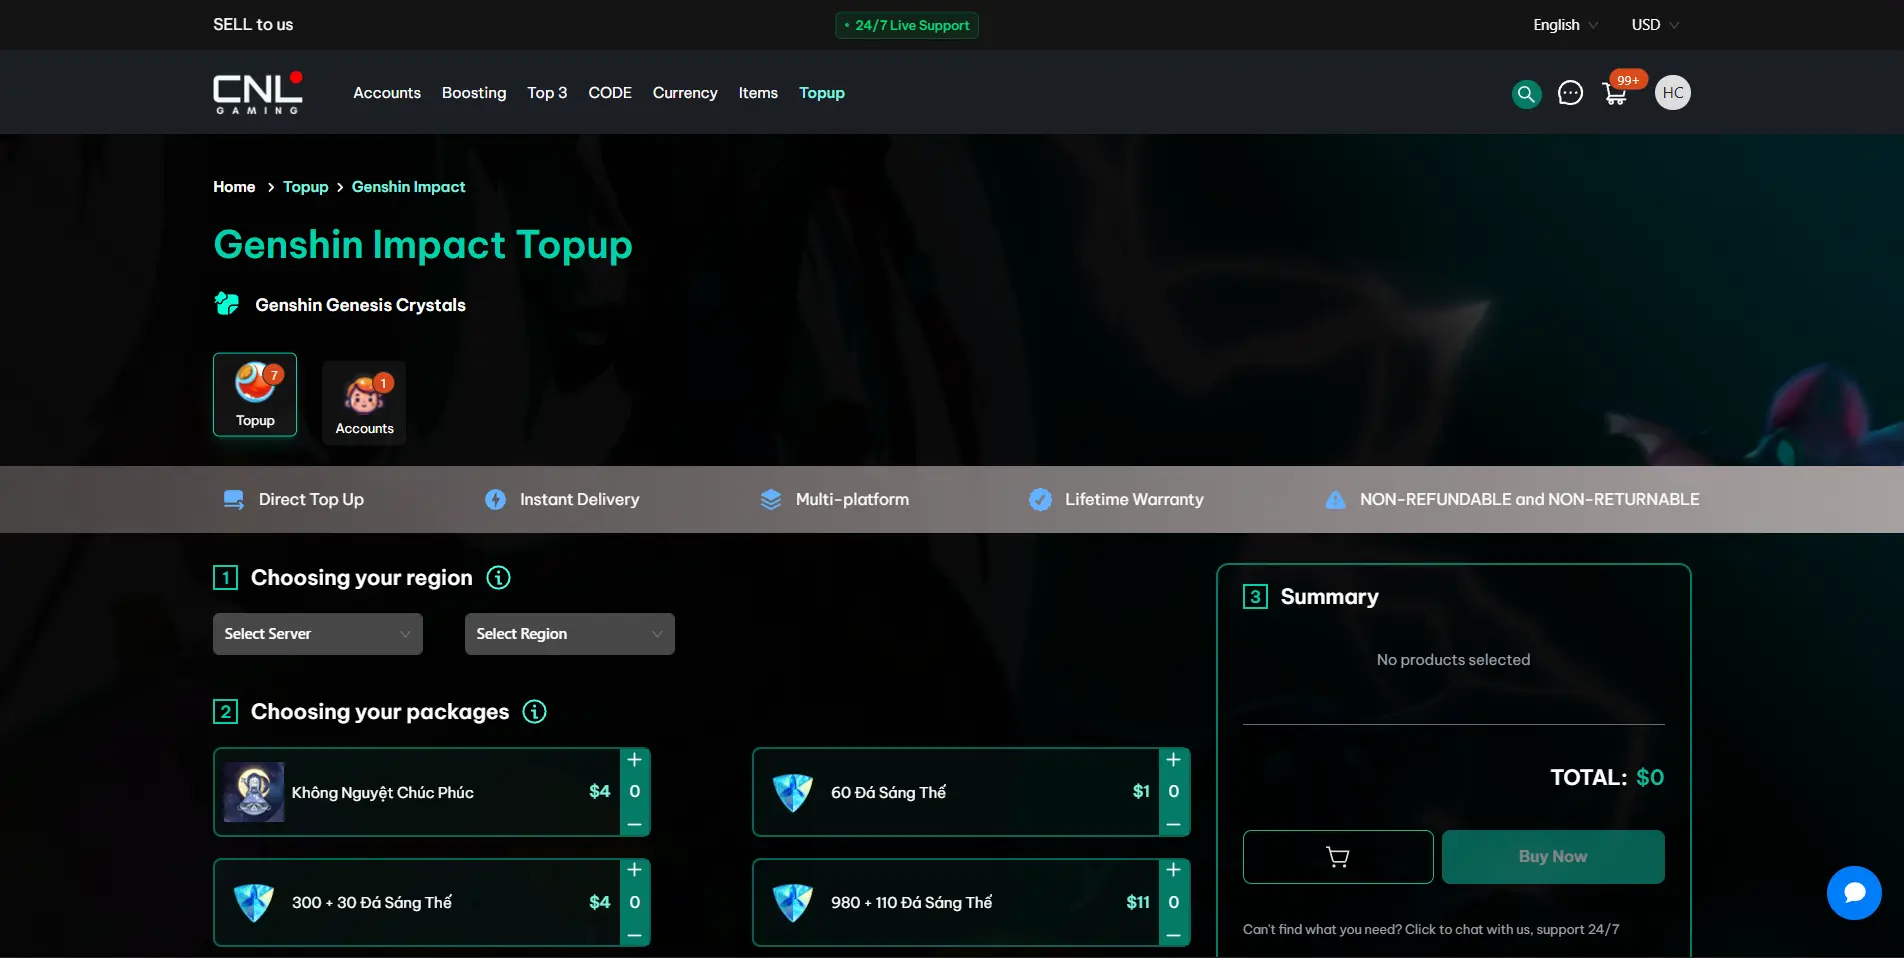This screenshot has height=958, width=1904.
Task: Click the Genshin Genesis Crystals icon
Action: (227, 304)
